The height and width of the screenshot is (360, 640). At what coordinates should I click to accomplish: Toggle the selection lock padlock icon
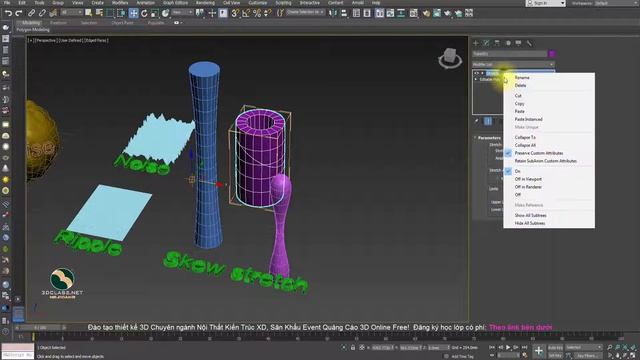click(x=353, y=347)
